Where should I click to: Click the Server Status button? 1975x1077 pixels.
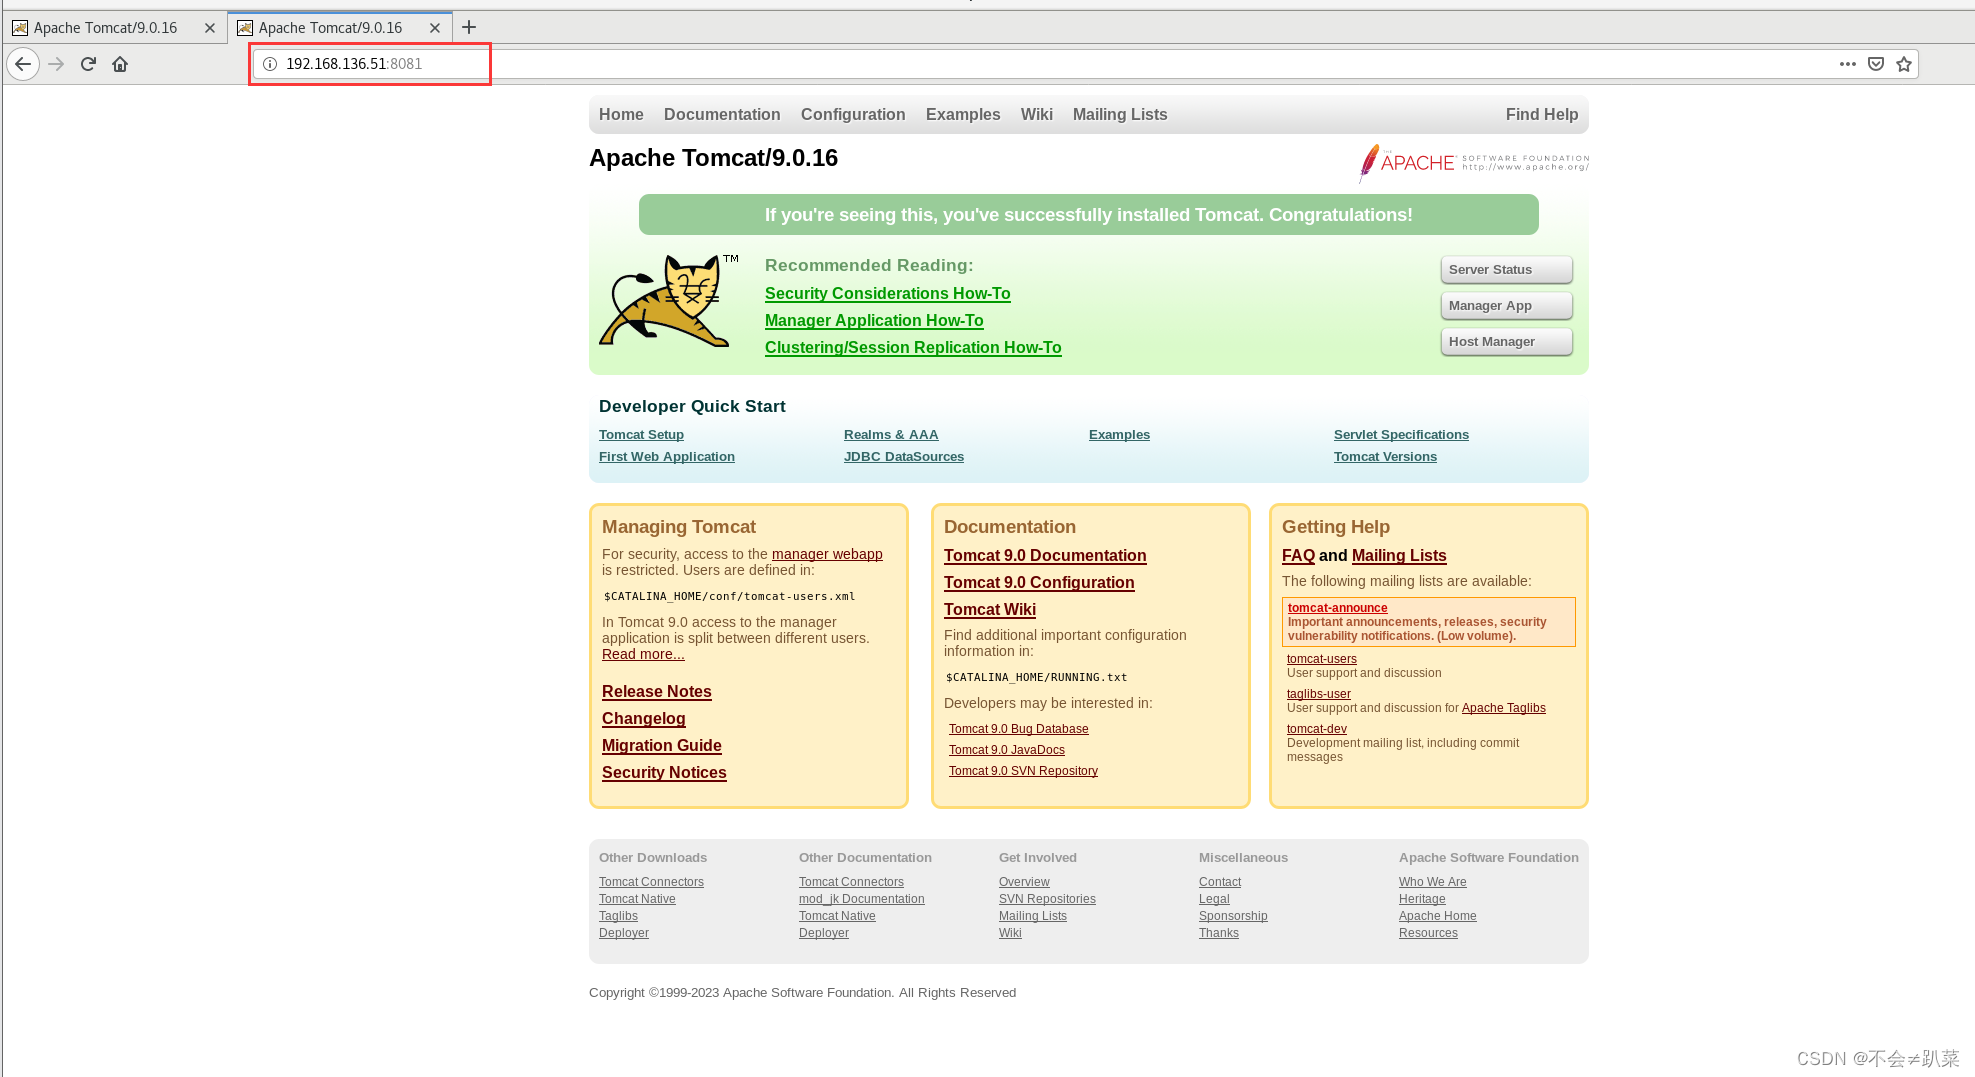[x=1506, y=270]
